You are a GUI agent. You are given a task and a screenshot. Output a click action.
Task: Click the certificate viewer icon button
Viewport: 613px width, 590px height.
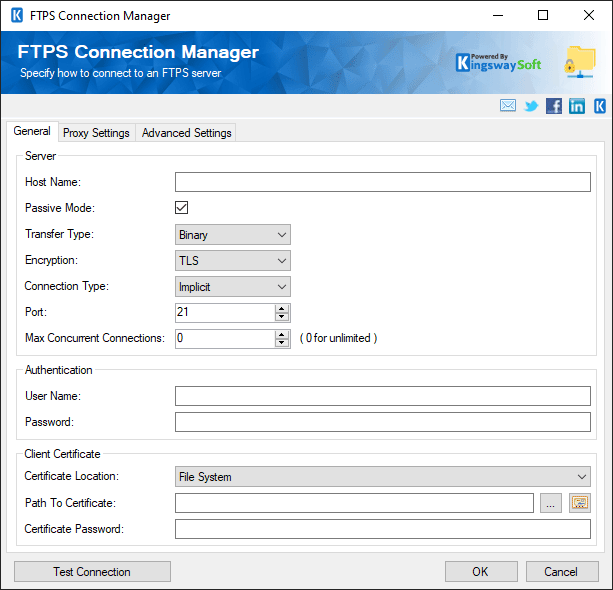coord(580,503)
